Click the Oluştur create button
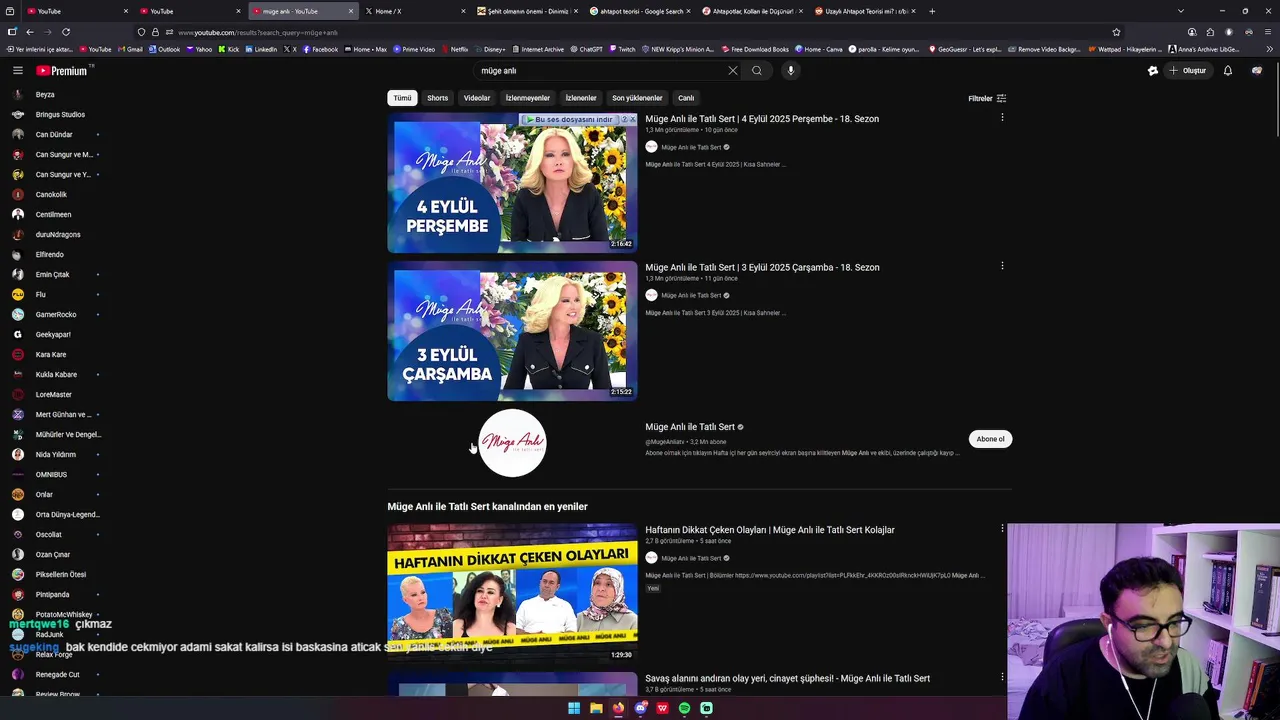The height and width of the screenshot is (720, 1280). click(1188, 71)
